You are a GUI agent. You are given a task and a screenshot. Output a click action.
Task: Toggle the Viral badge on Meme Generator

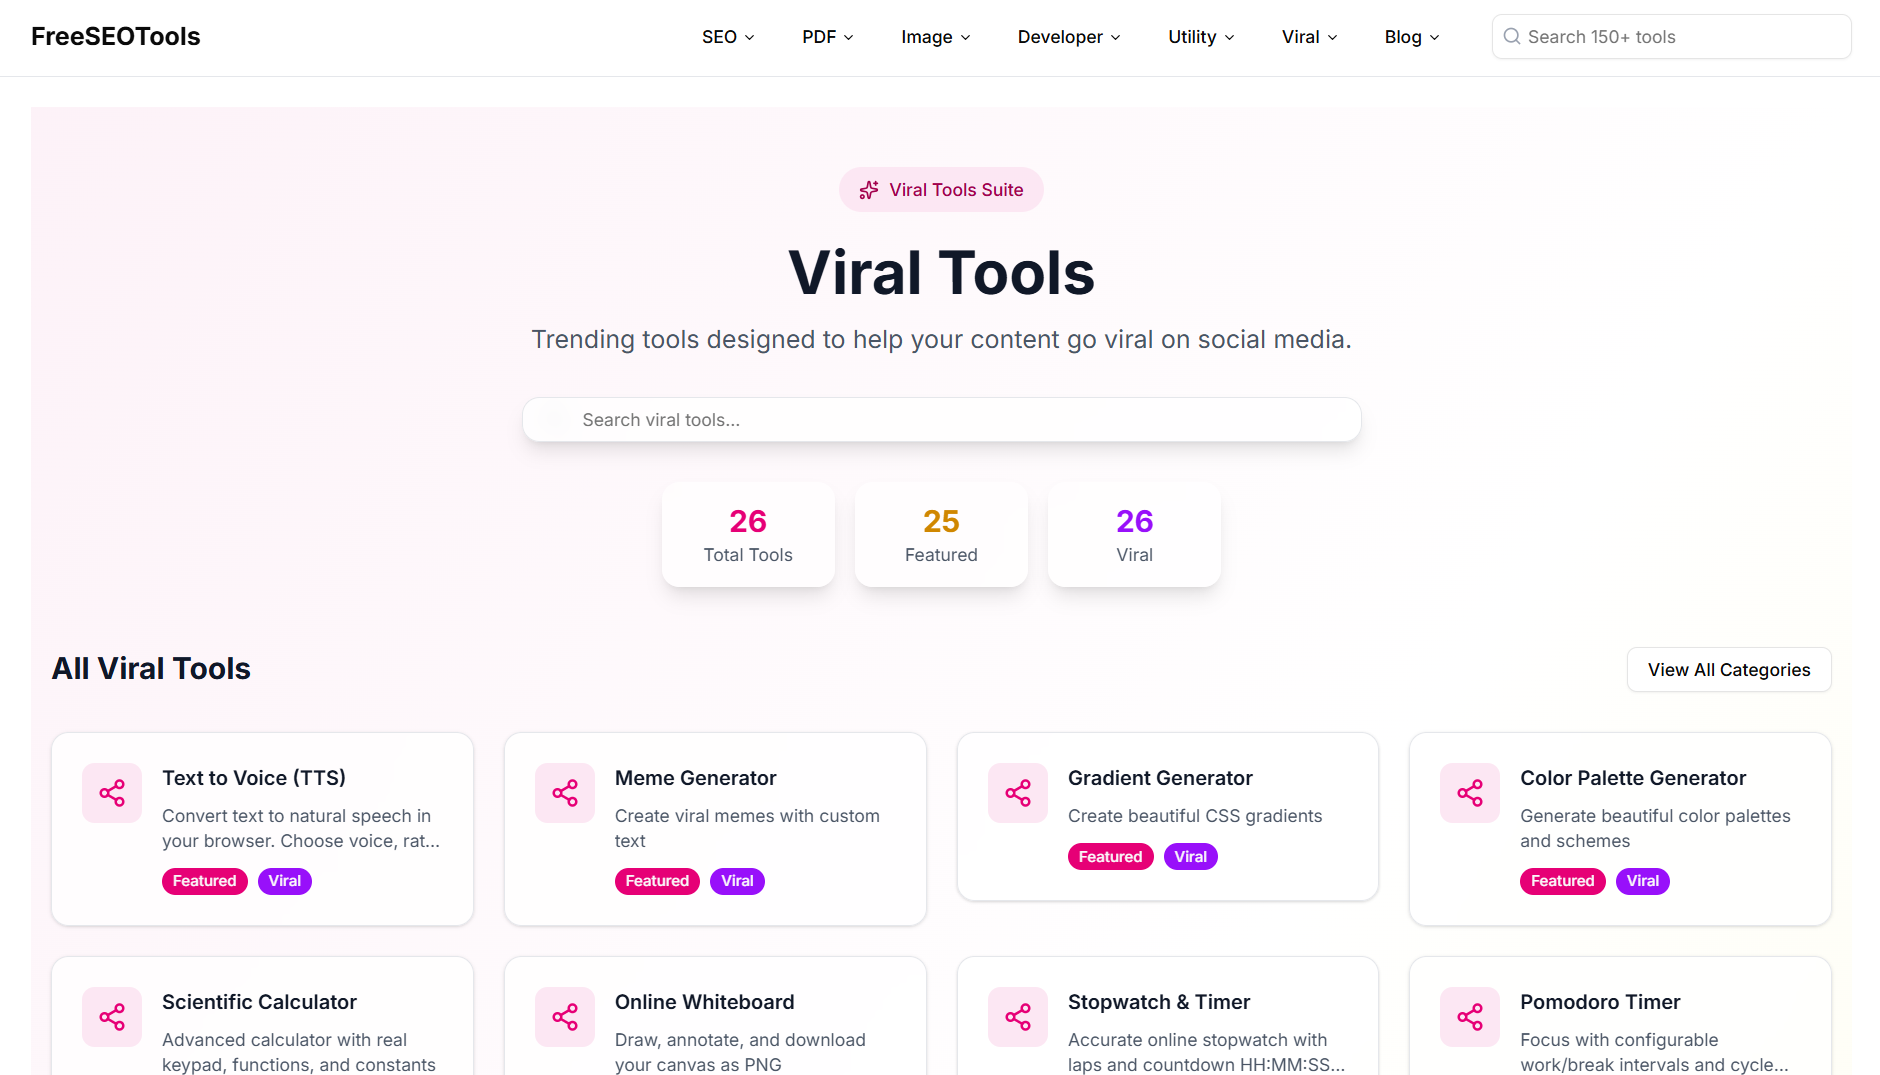coord(737,881)
